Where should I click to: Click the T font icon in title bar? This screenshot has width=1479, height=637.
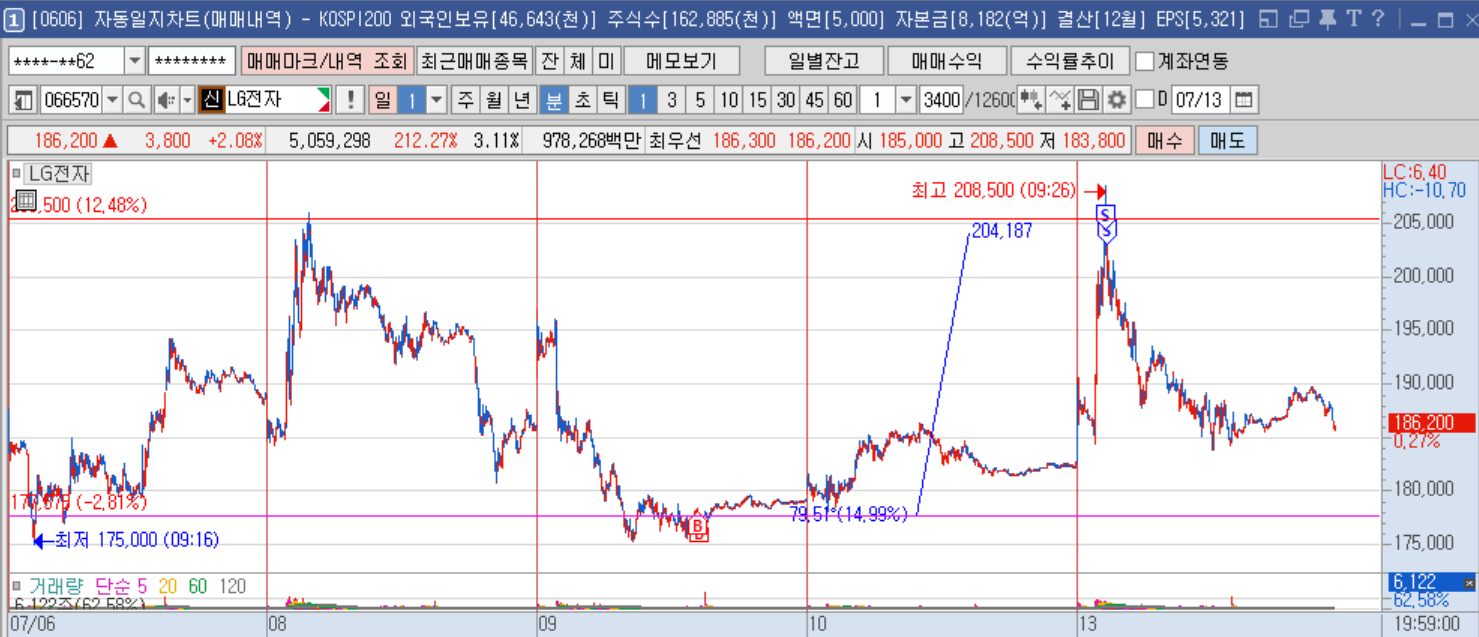pyautogui.click(x=1353, y=19)
